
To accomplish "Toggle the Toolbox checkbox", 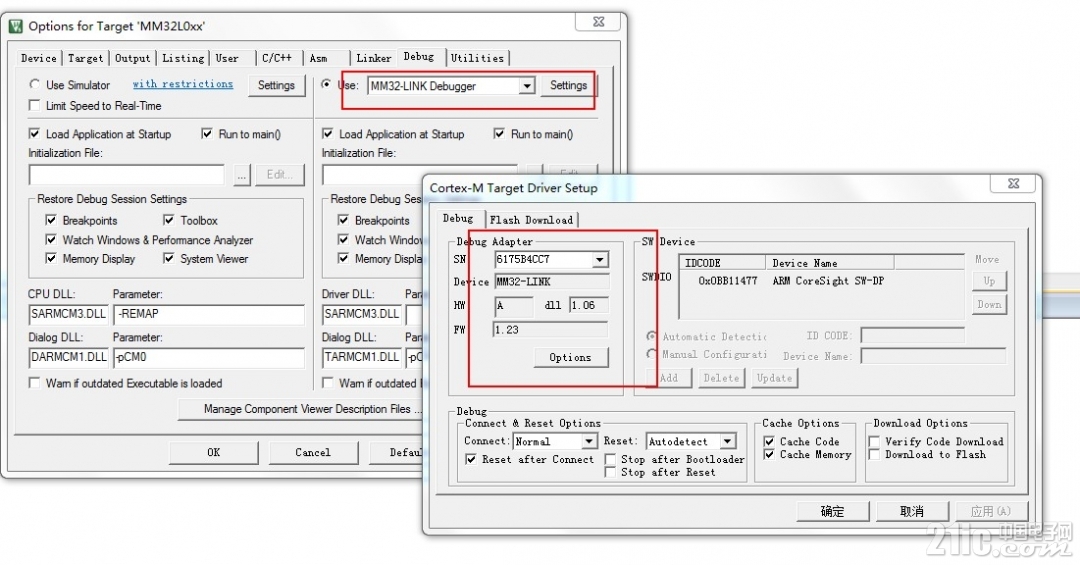I will (x=169, y=220).
